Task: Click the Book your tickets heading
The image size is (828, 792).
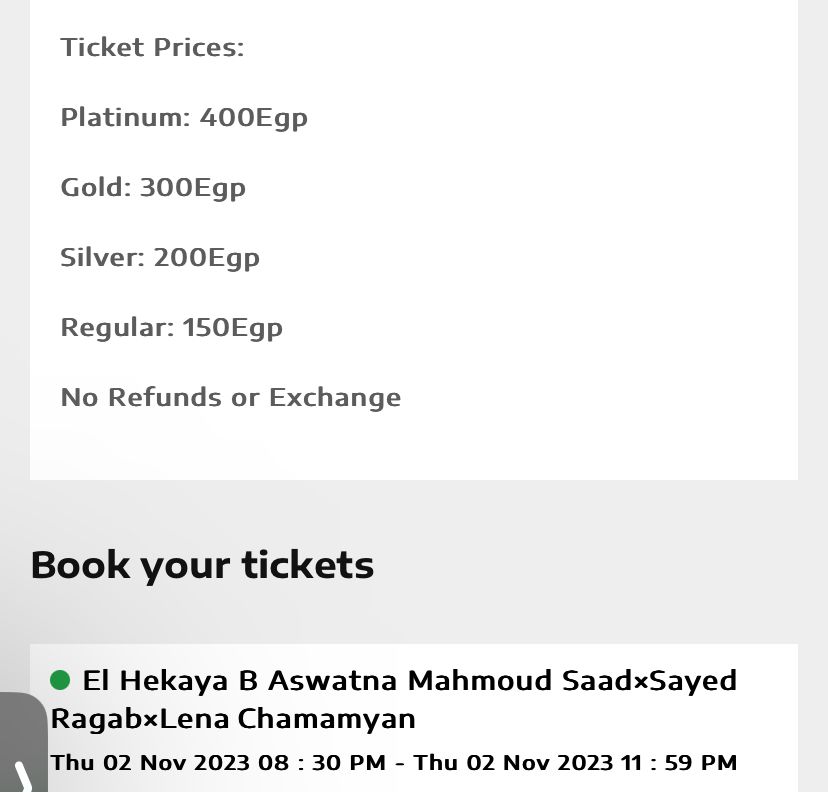Action: point(202,565)
